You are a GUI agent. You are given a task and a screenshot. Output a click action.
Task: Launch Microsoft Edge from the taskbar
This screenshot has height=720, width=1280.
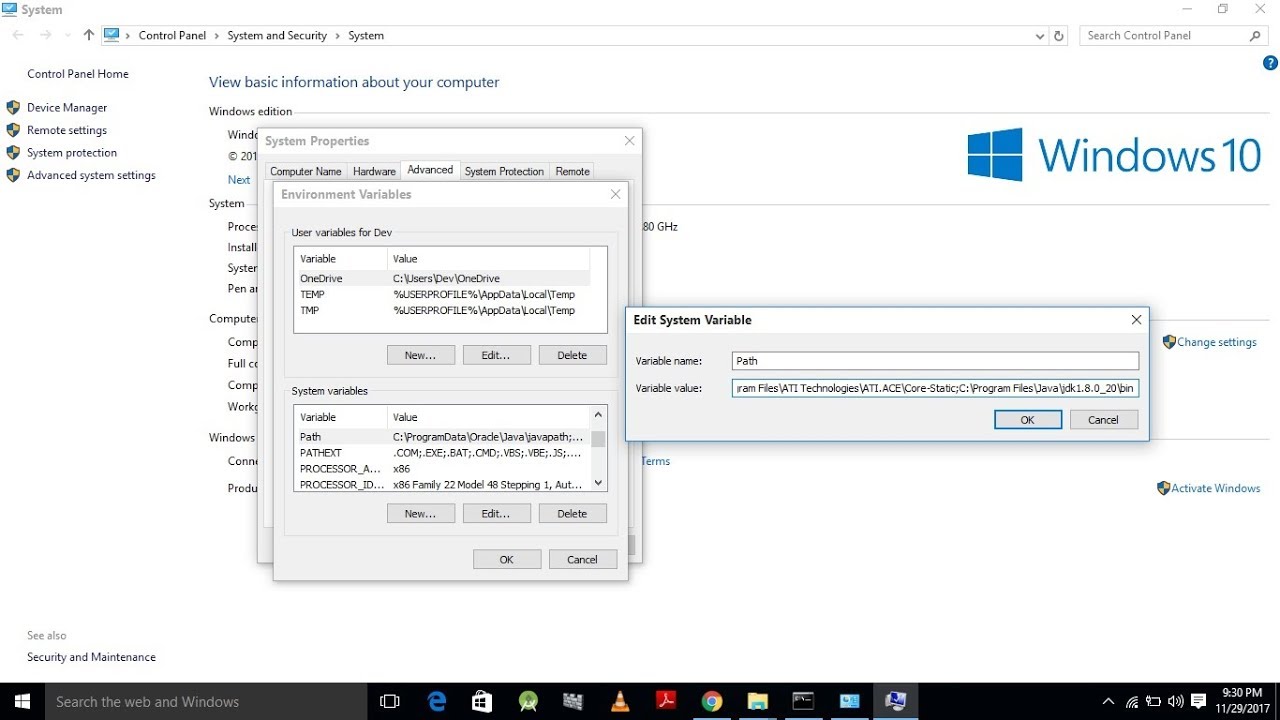click(x=437, y=701)
